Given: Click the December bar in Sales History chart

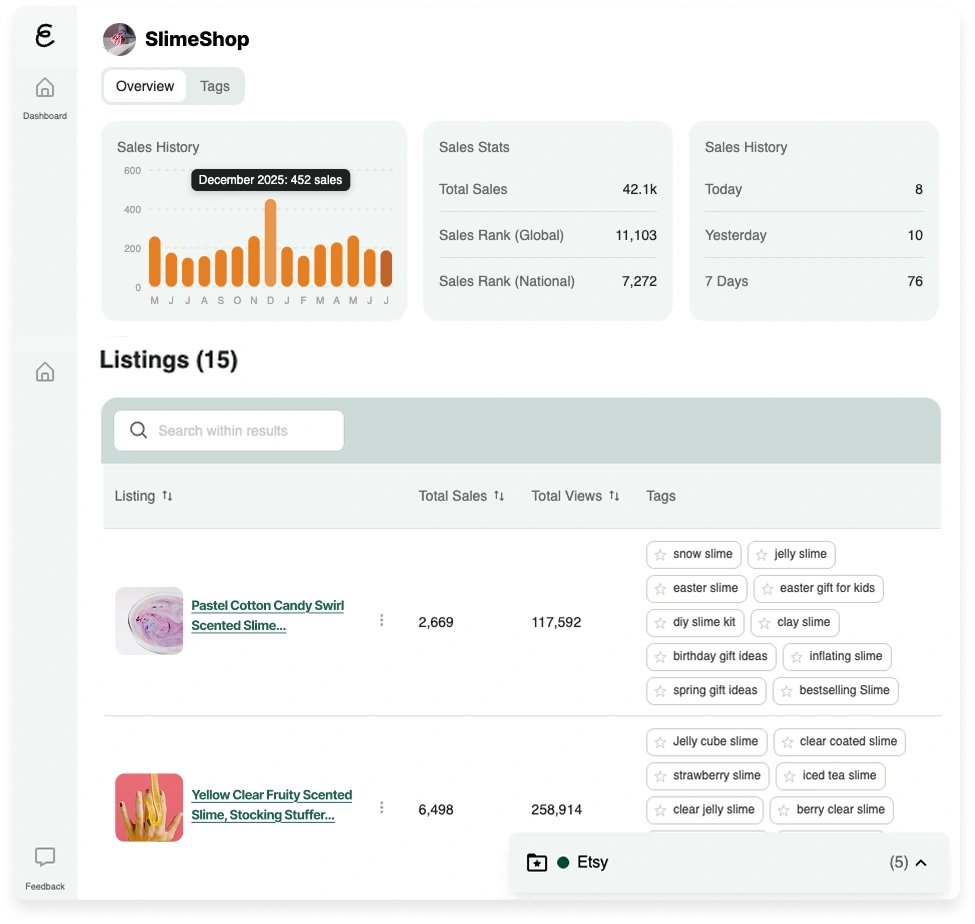Looking at the screenshot, I should [x=270, y=243].
